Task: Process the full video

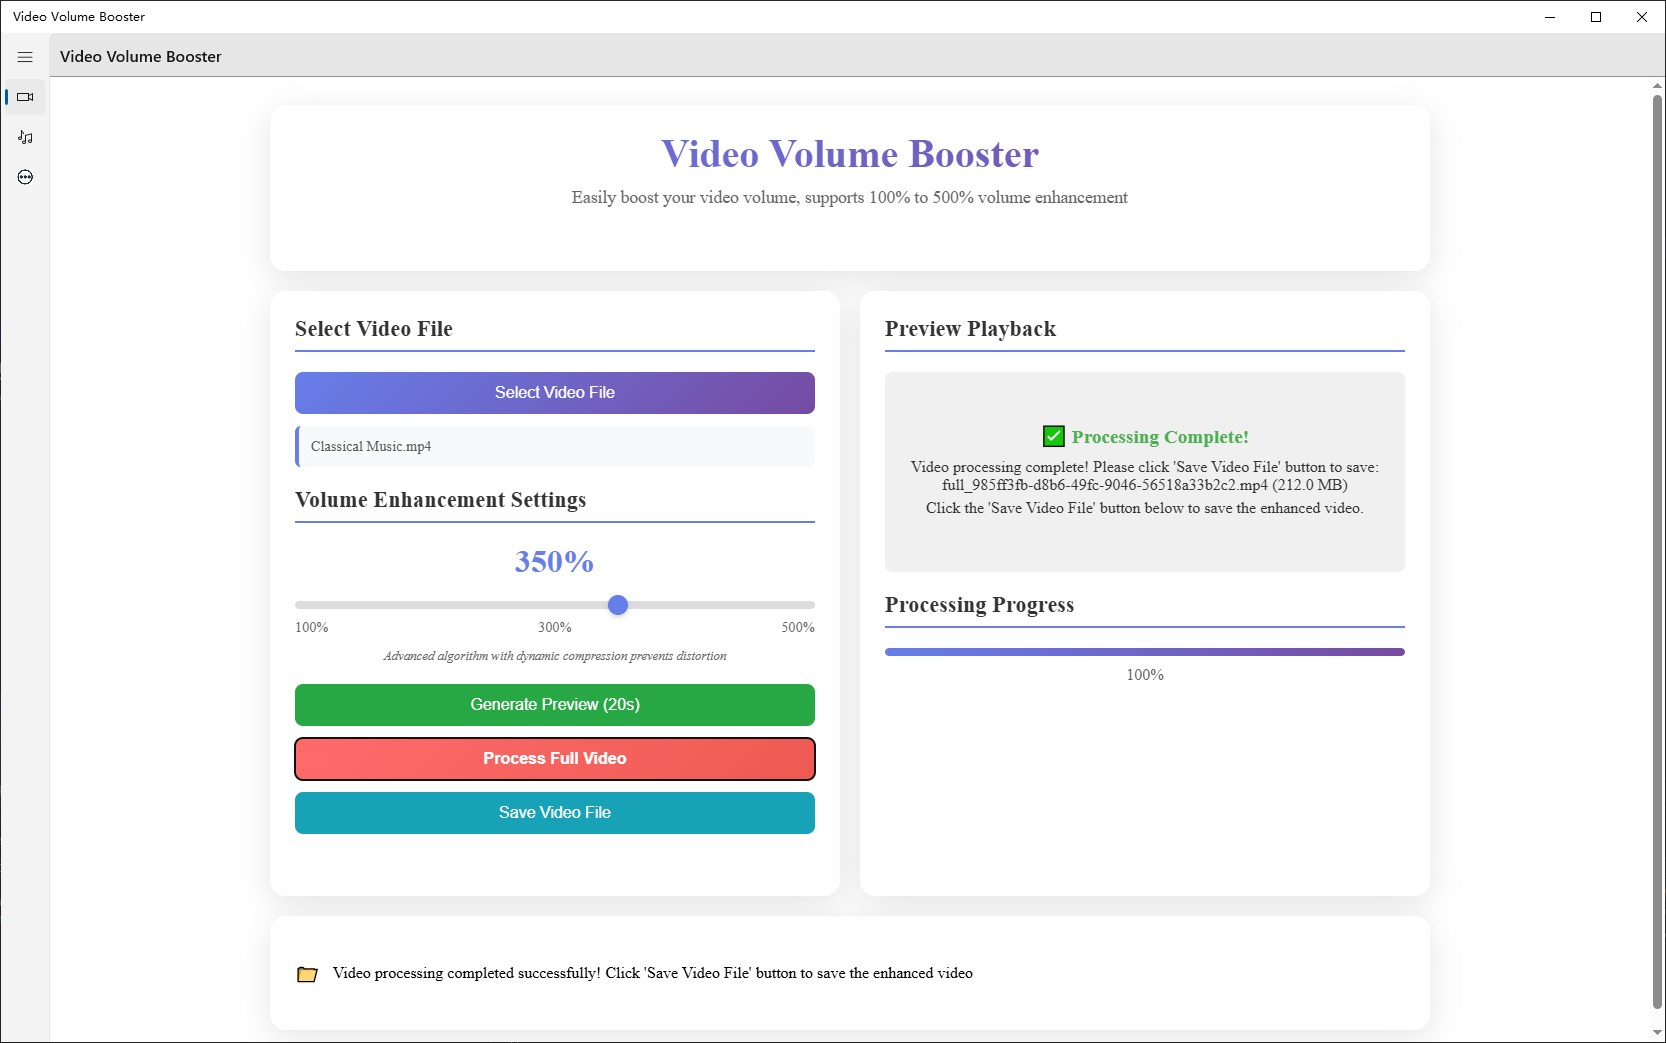Action: point(554,758)
